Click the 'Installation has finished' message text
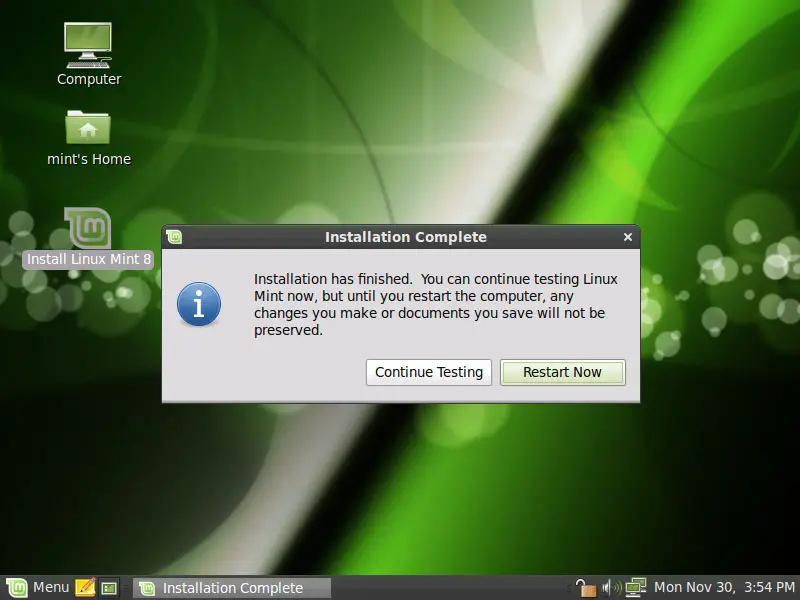Viewport: 800px width, 600px height. point(436,305)
